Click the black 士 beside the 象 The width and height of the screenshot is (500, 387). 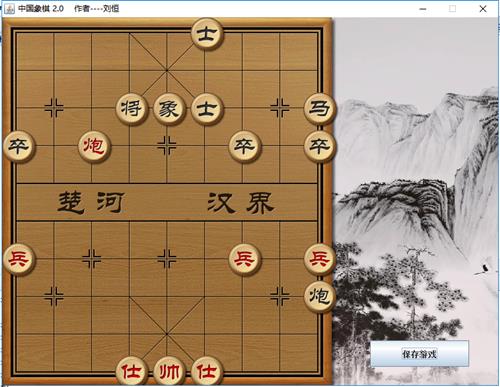[x=207, y=109]
